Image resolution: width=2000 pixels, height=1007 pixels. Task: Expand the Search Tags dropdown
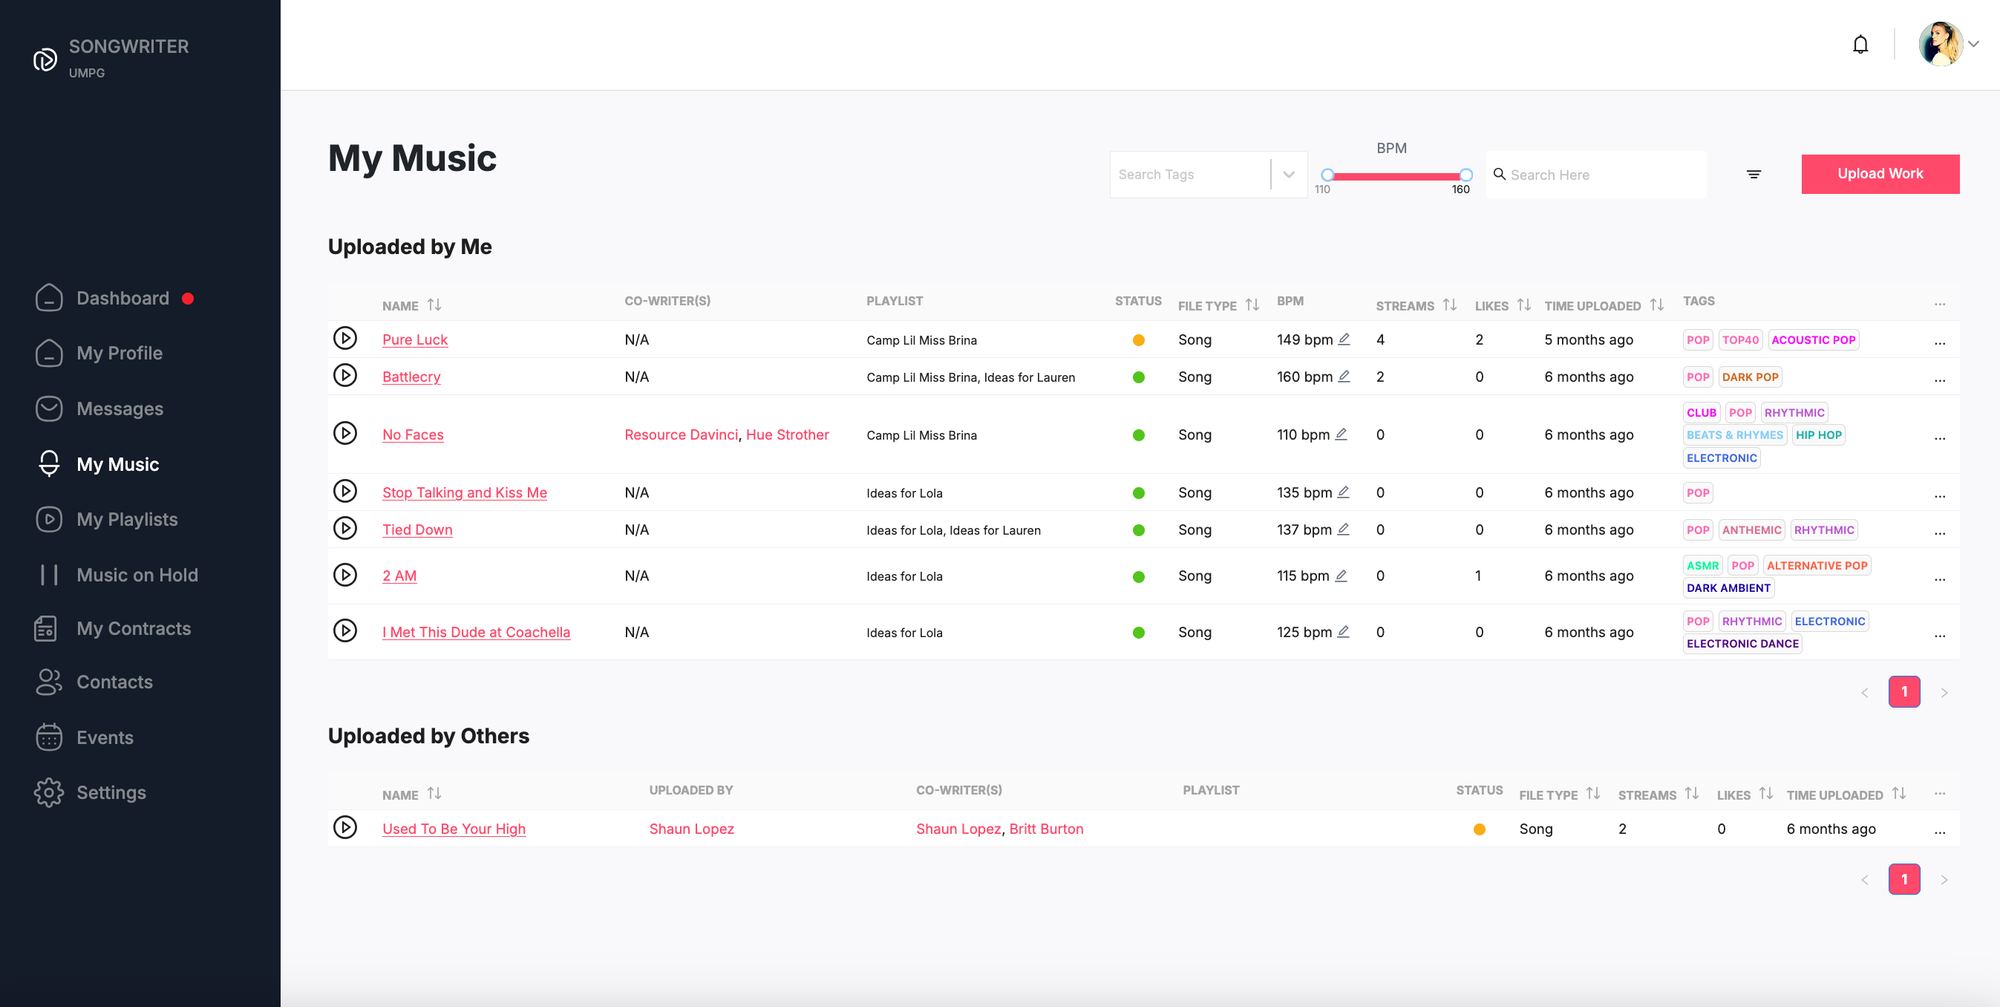tap(1288, 175)
